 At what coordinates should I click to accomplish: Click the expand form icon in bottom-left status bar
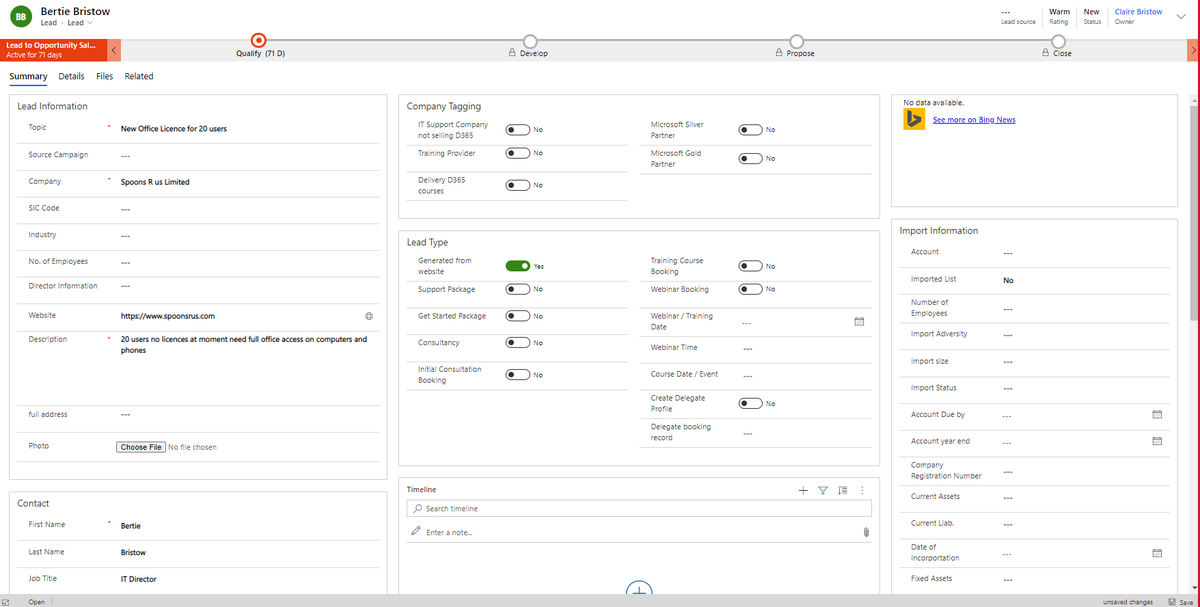[x=7, y=602]
